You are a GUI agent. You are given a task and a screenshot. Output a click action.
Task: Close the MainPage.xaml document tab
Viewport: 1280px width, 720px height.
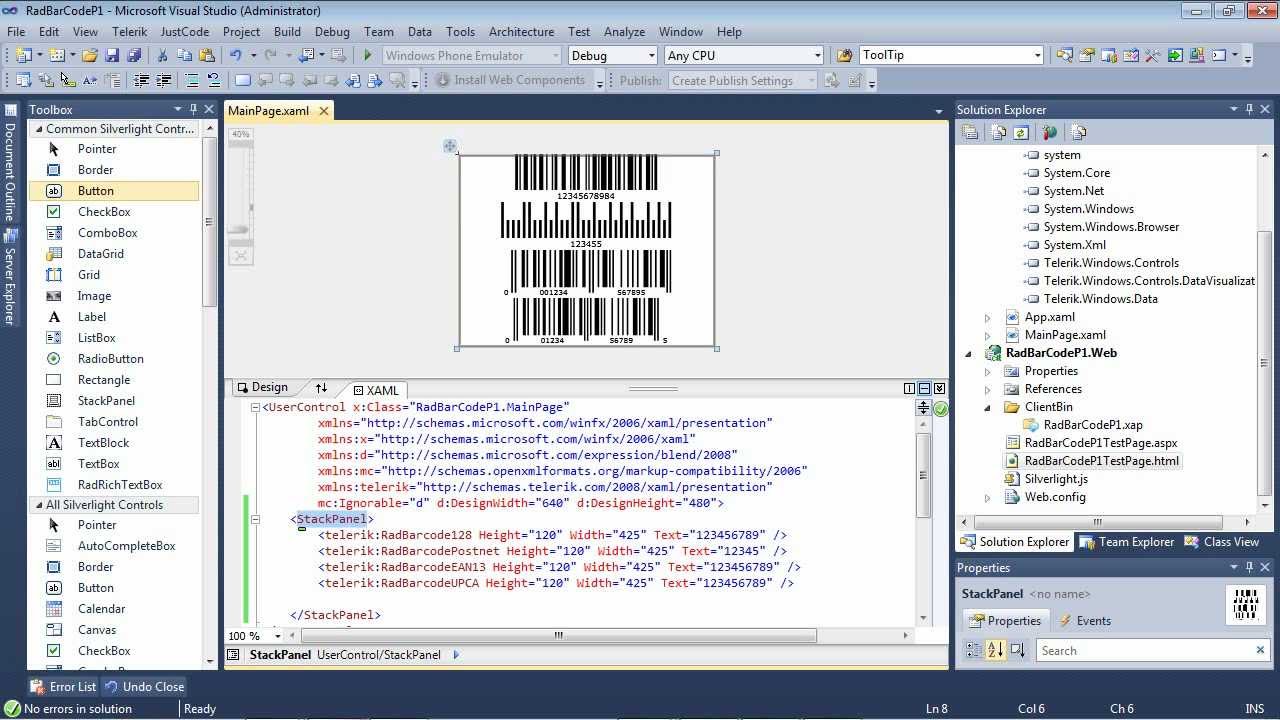[x=323, y=111]
